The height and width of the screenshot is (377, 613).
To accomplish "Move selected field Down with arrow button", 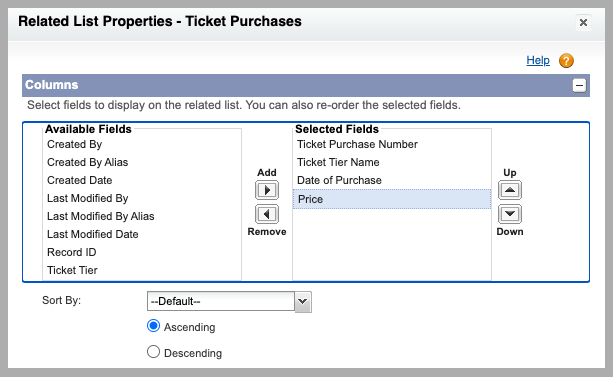I will pyautogui.click(x=510, y=214).
